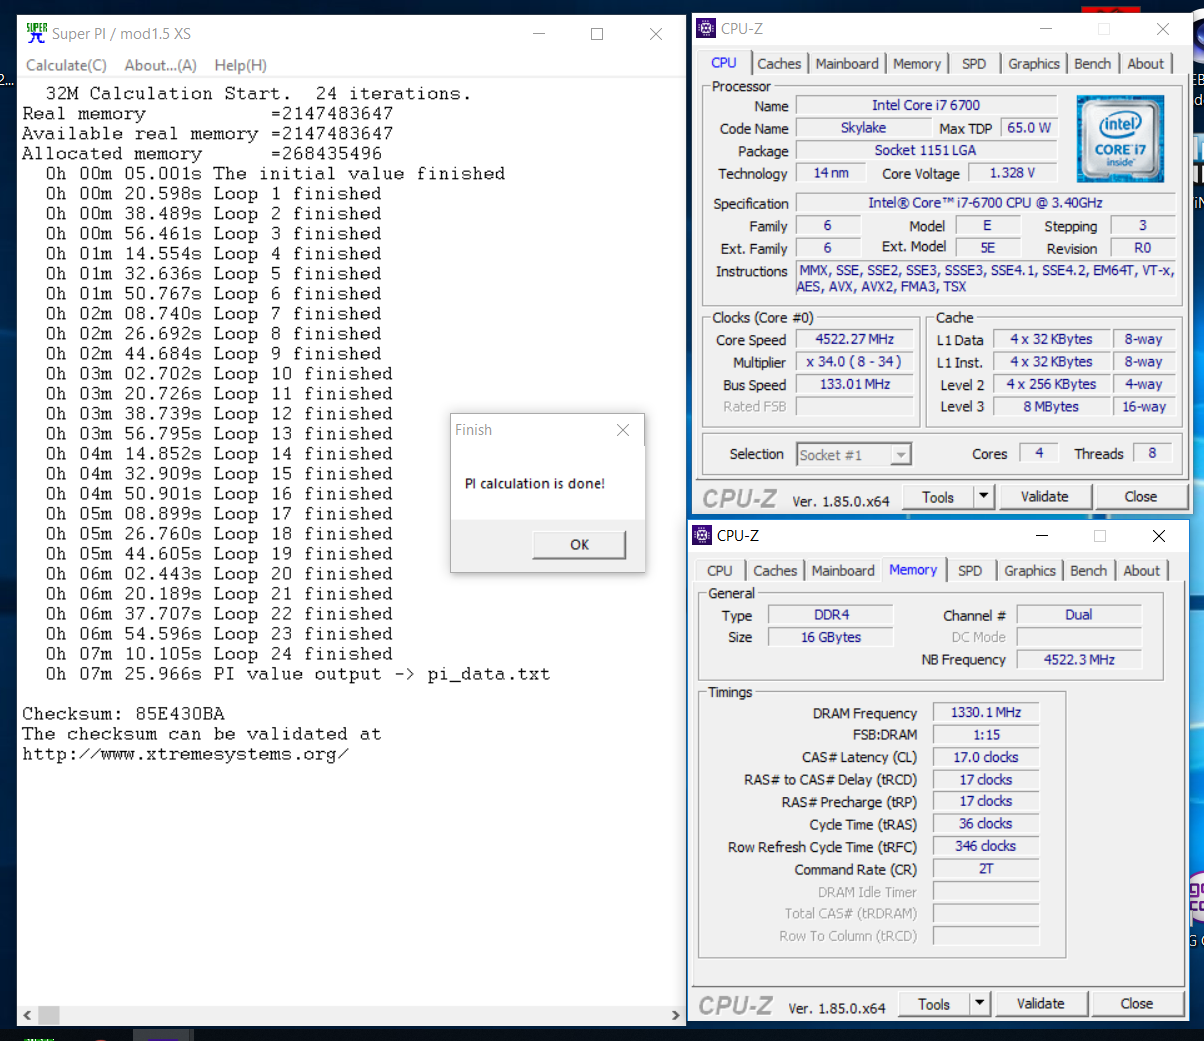Viewport: 1204px width, 1041px height.
Task: Click Validate button in lower CPU-Z window
Action: click(x=1041, y=1004)
